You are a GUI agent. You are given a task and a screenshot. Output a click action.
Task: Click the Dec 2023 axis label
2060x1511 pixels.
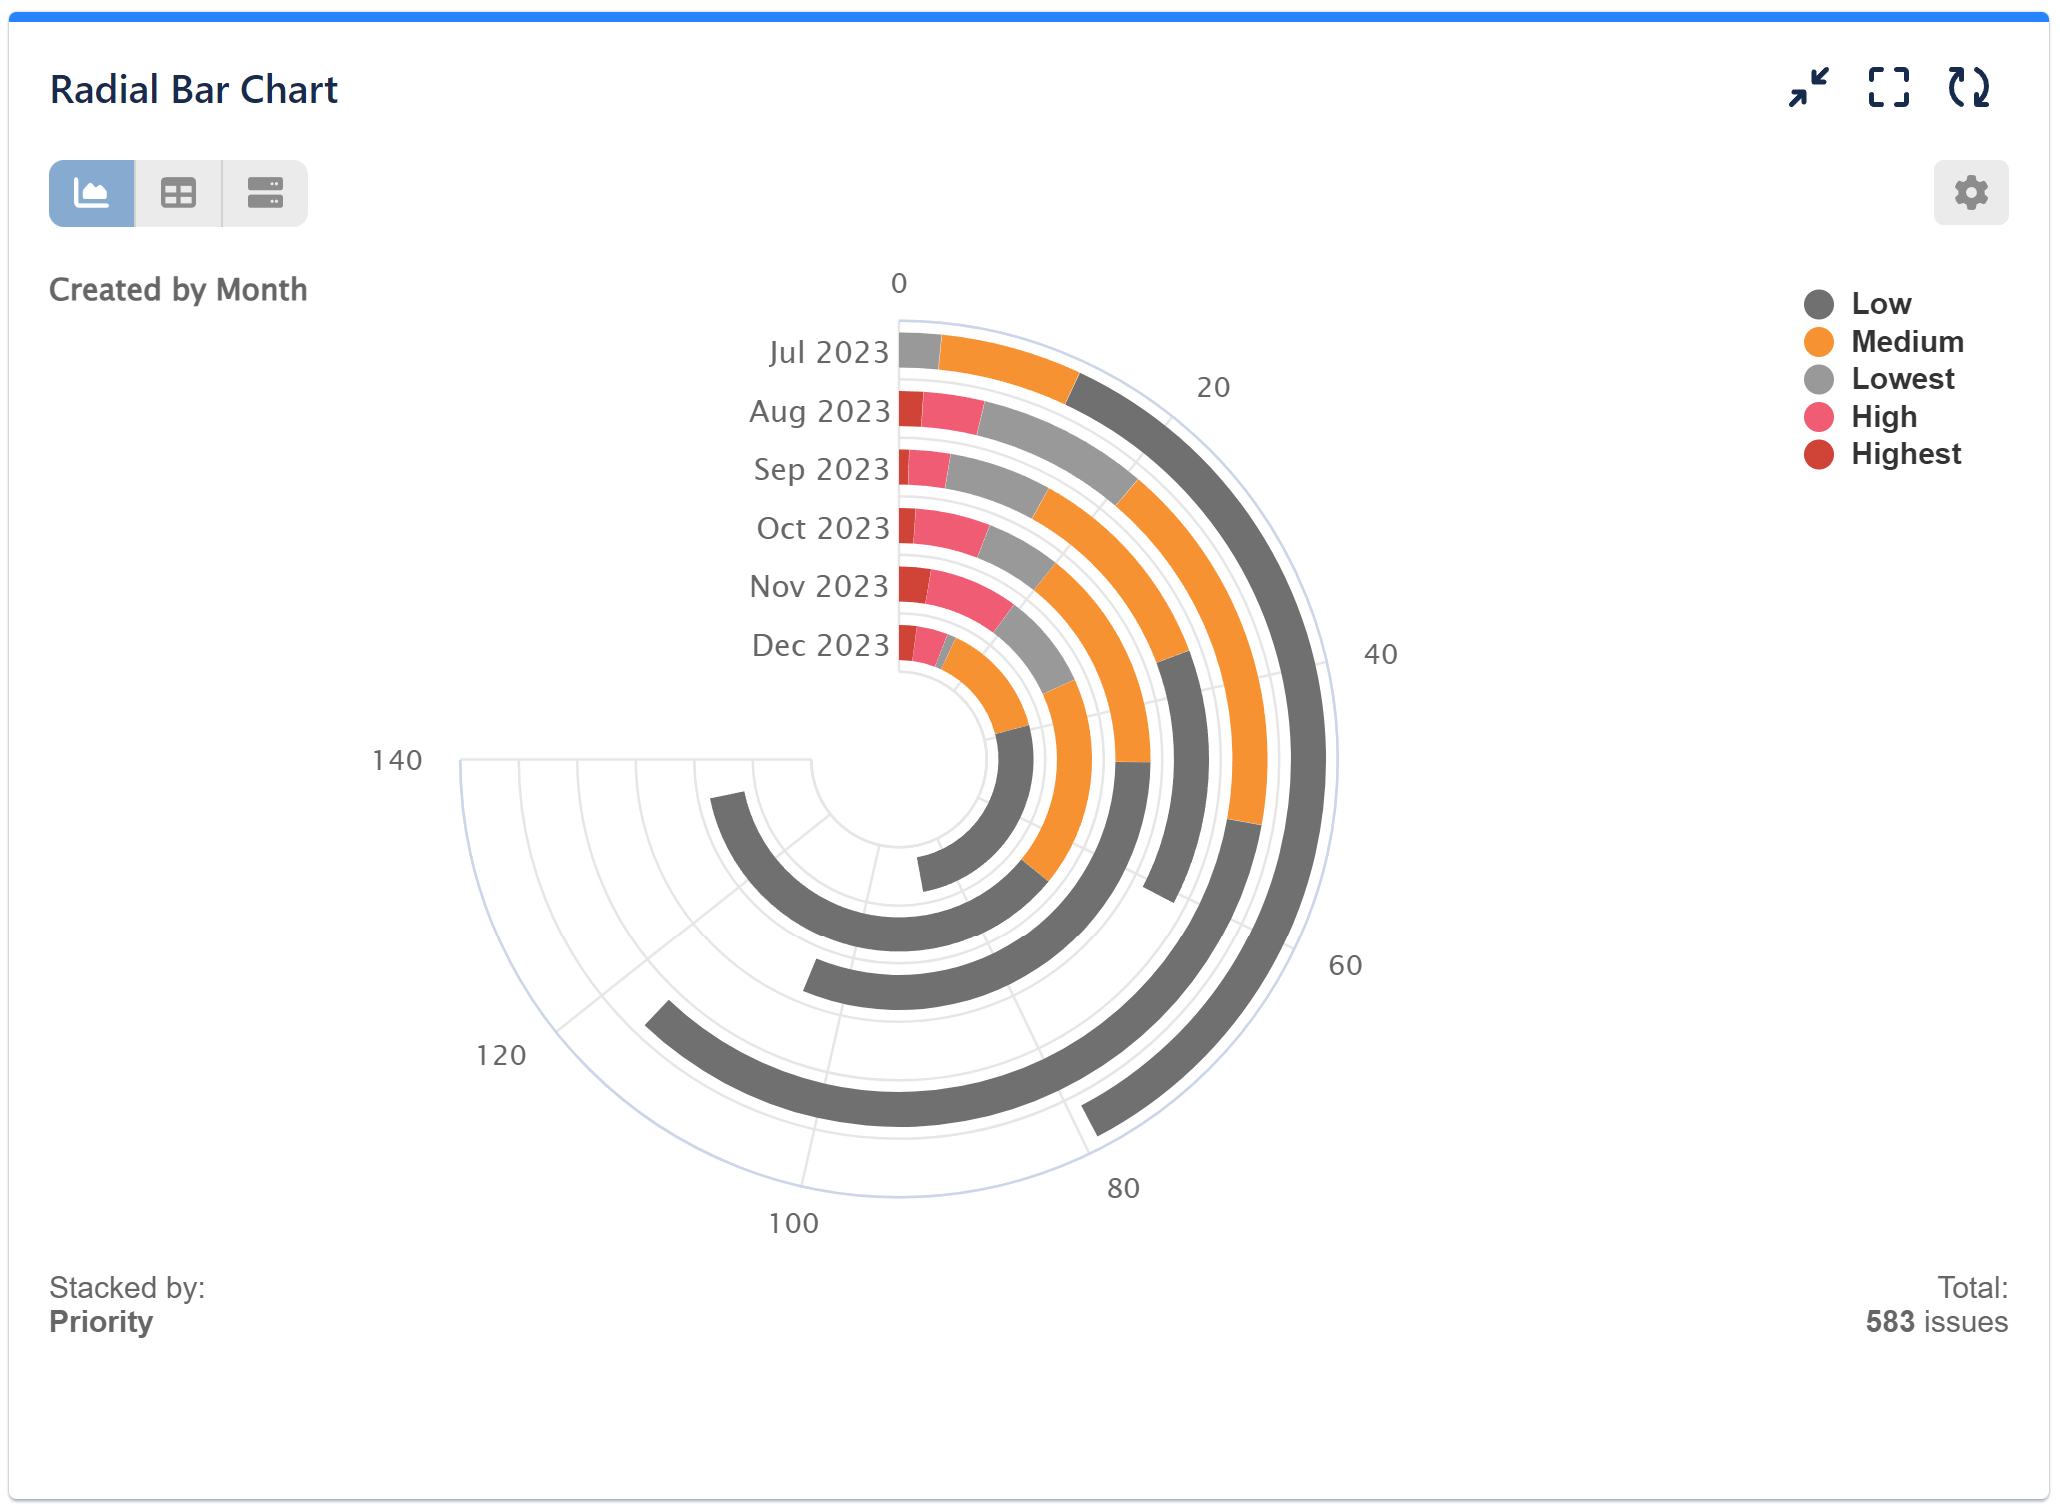(x=820, y=645)
